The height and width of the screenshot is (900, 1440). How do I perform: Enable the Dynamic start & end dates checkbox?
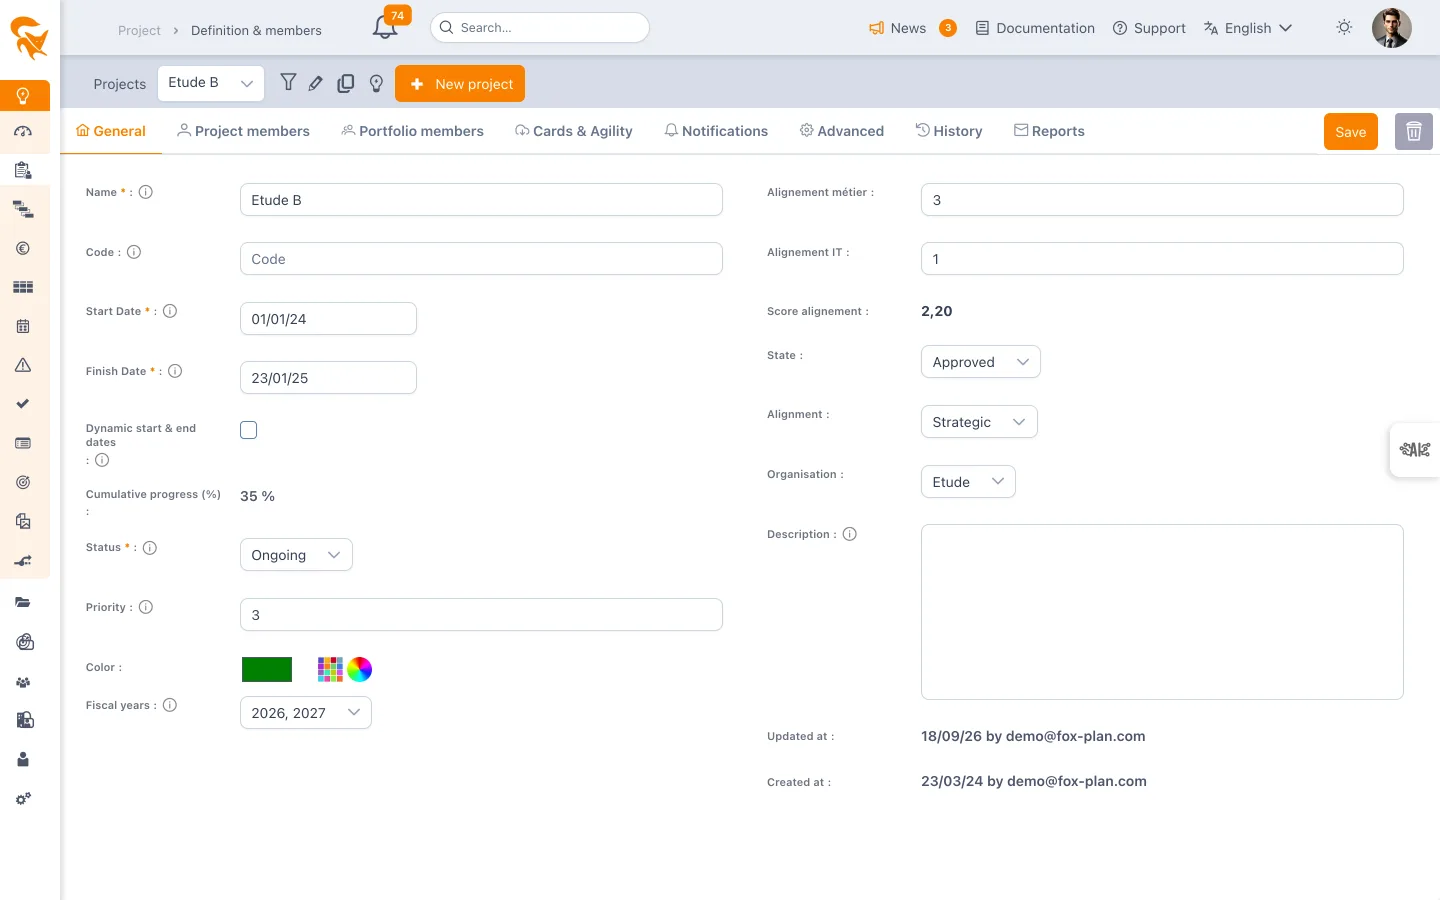249,430
